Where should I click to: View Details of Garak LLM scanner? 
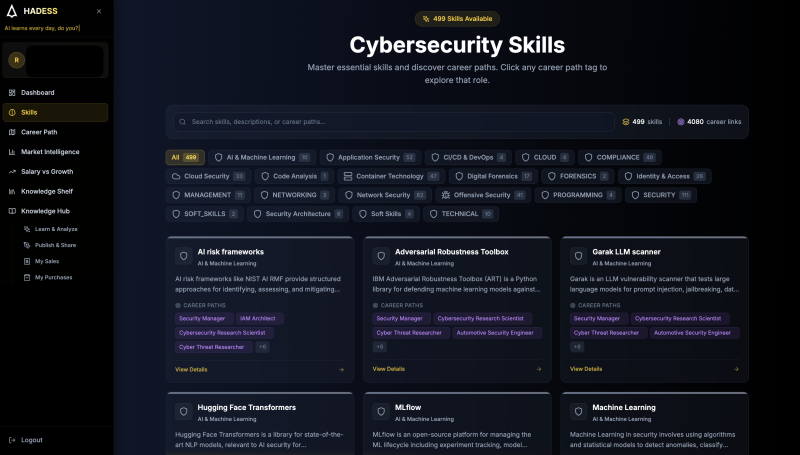(586, 369)
